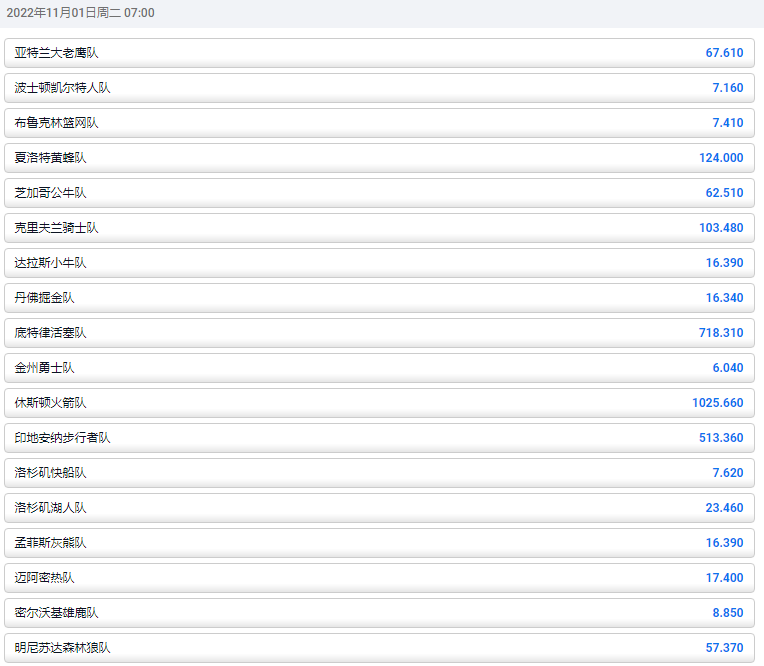This screenshot has height=666, width=764.
Task: Choose 洛杉矶湖人队 at 23.460
Action: point(379,508)
